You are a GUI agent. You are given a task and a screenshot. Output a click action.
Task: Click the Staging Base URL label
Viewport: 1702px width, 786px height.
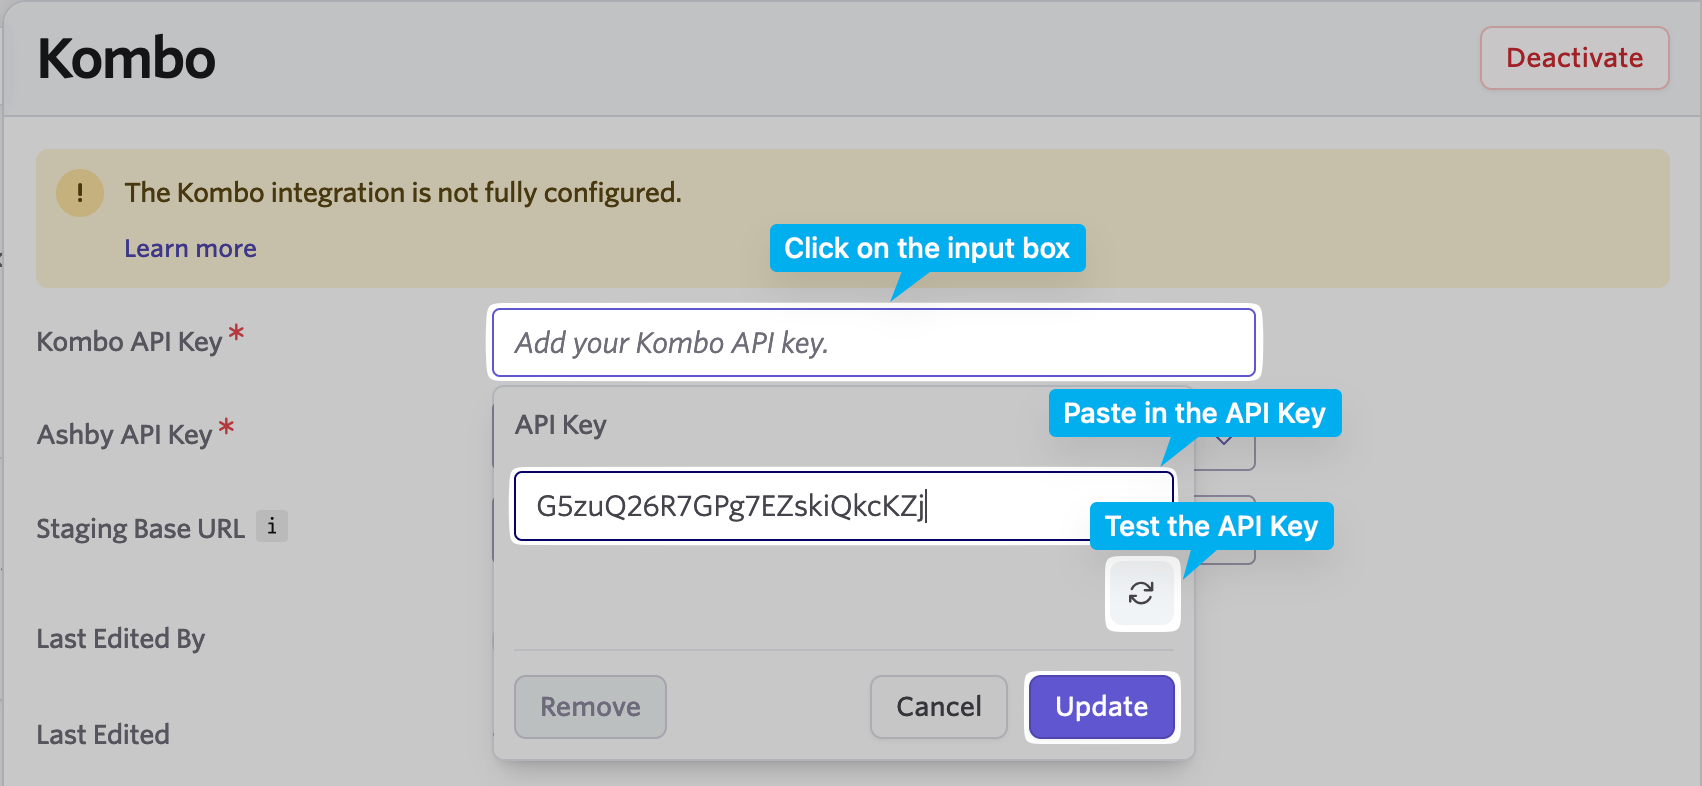tap(140, 528)
